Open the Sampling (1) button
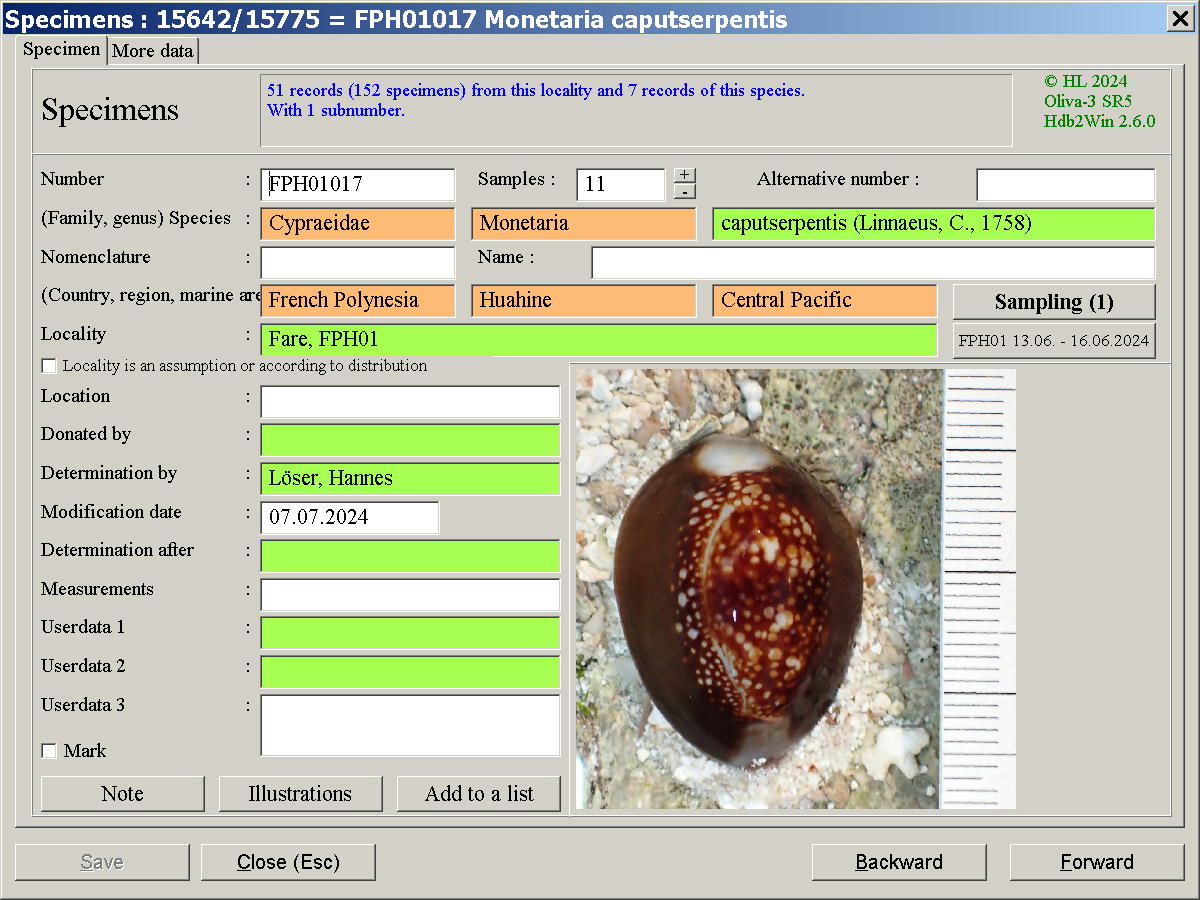The image size is (1200, 900). (x=1053, y=302)
